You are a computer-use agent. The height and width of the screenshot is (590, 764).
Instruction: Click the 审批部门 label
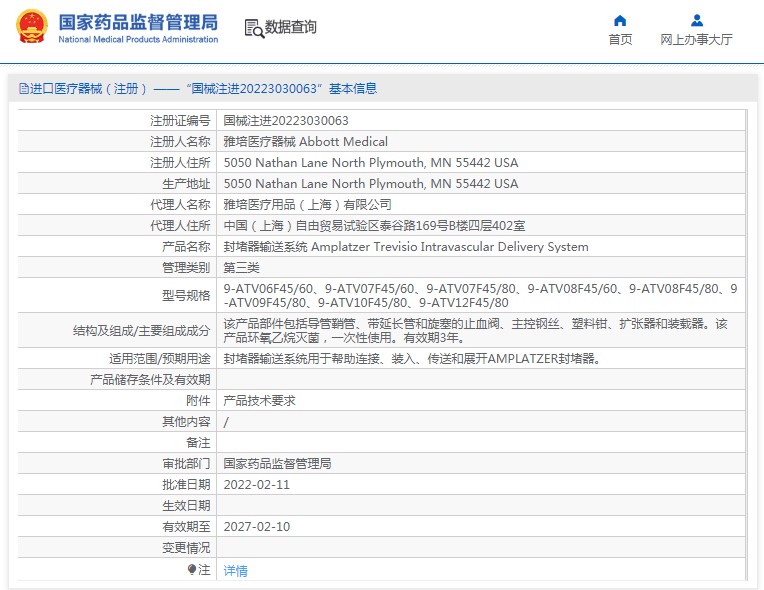pyautogui.click(x=186, y=463)
